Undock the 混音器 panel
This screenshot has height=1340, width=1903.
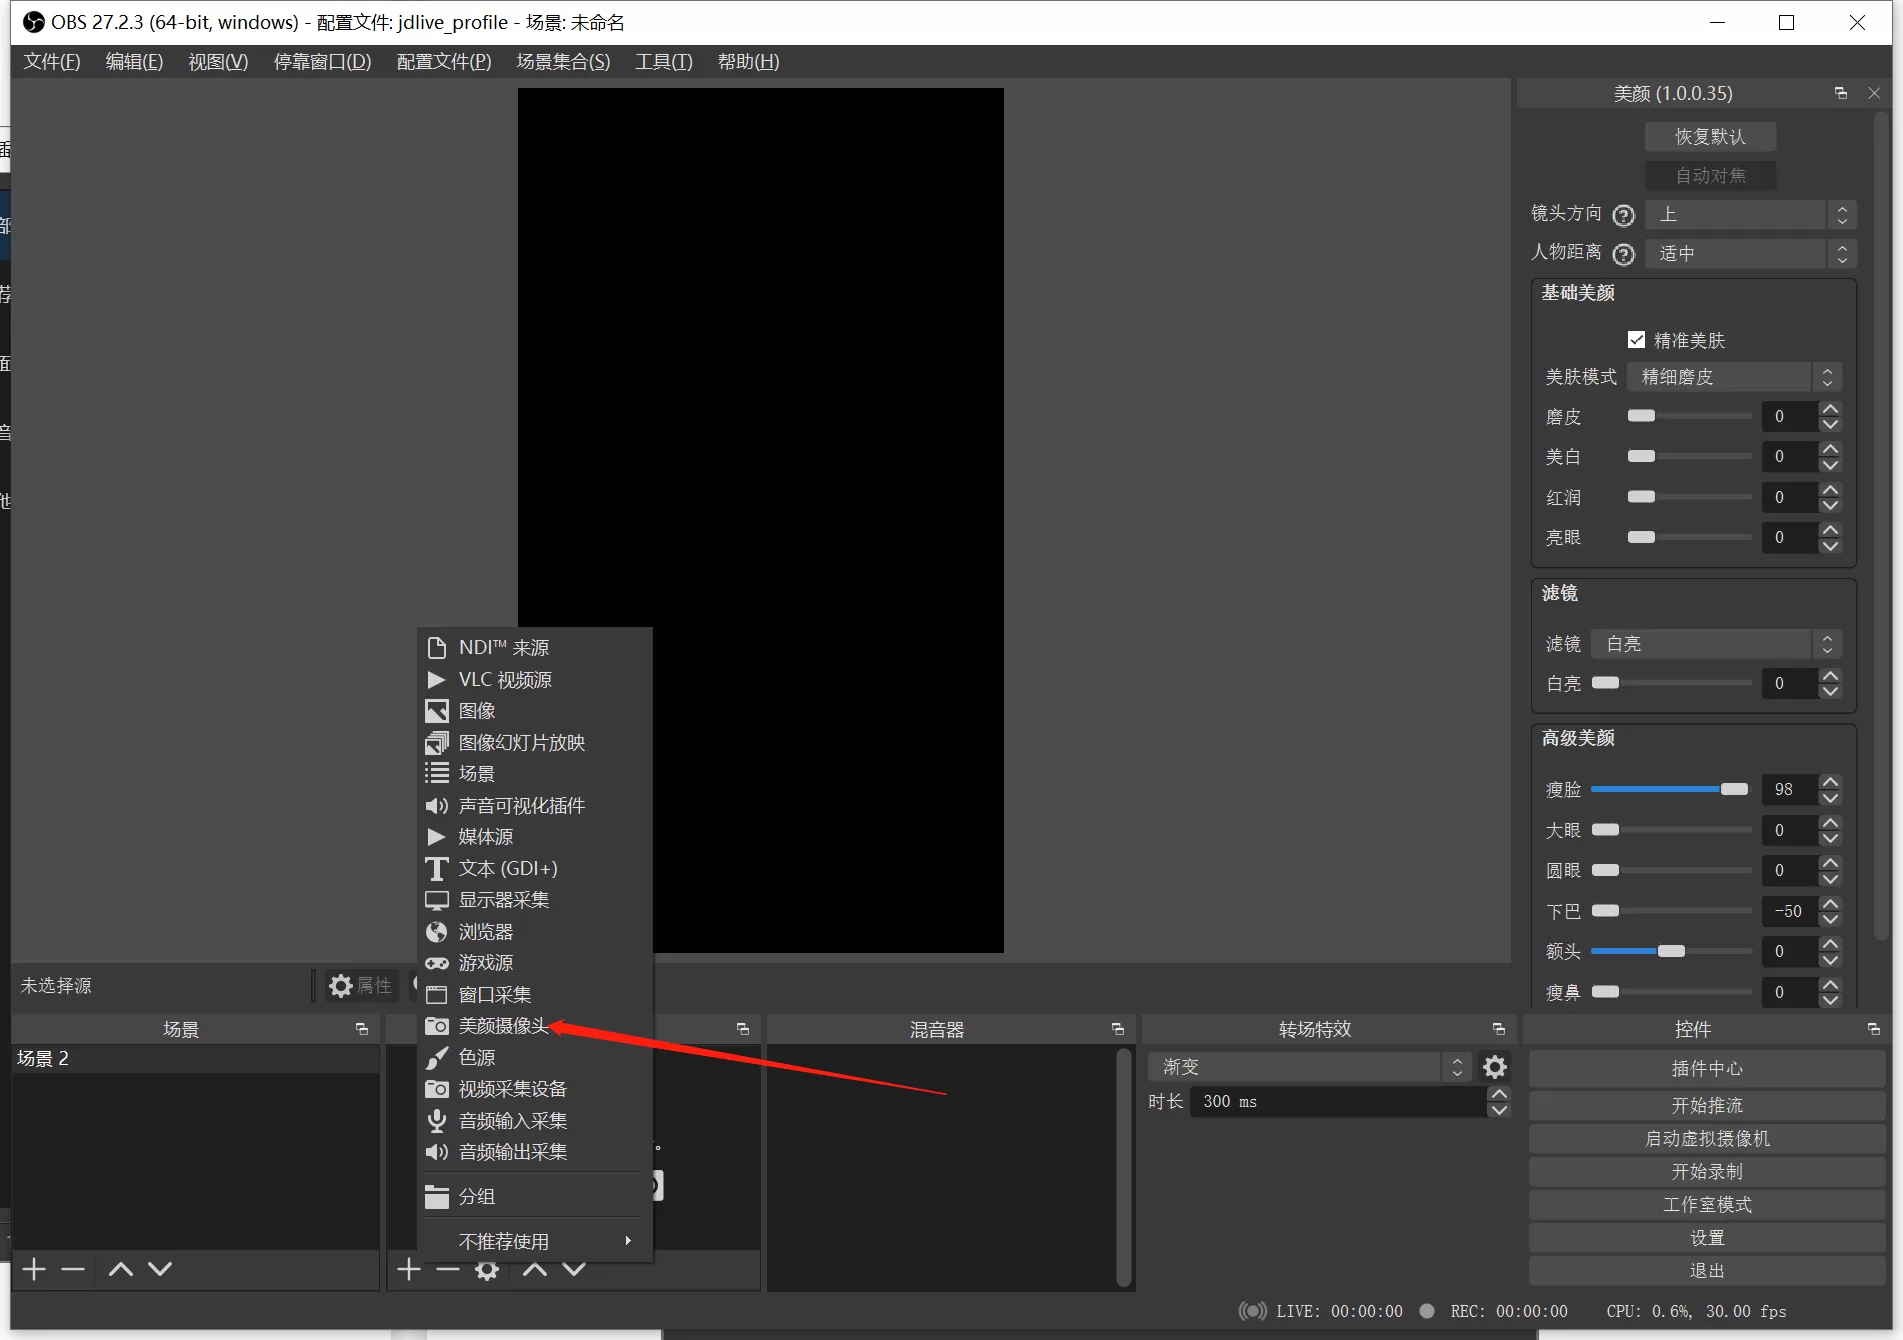(1117, 1029)
